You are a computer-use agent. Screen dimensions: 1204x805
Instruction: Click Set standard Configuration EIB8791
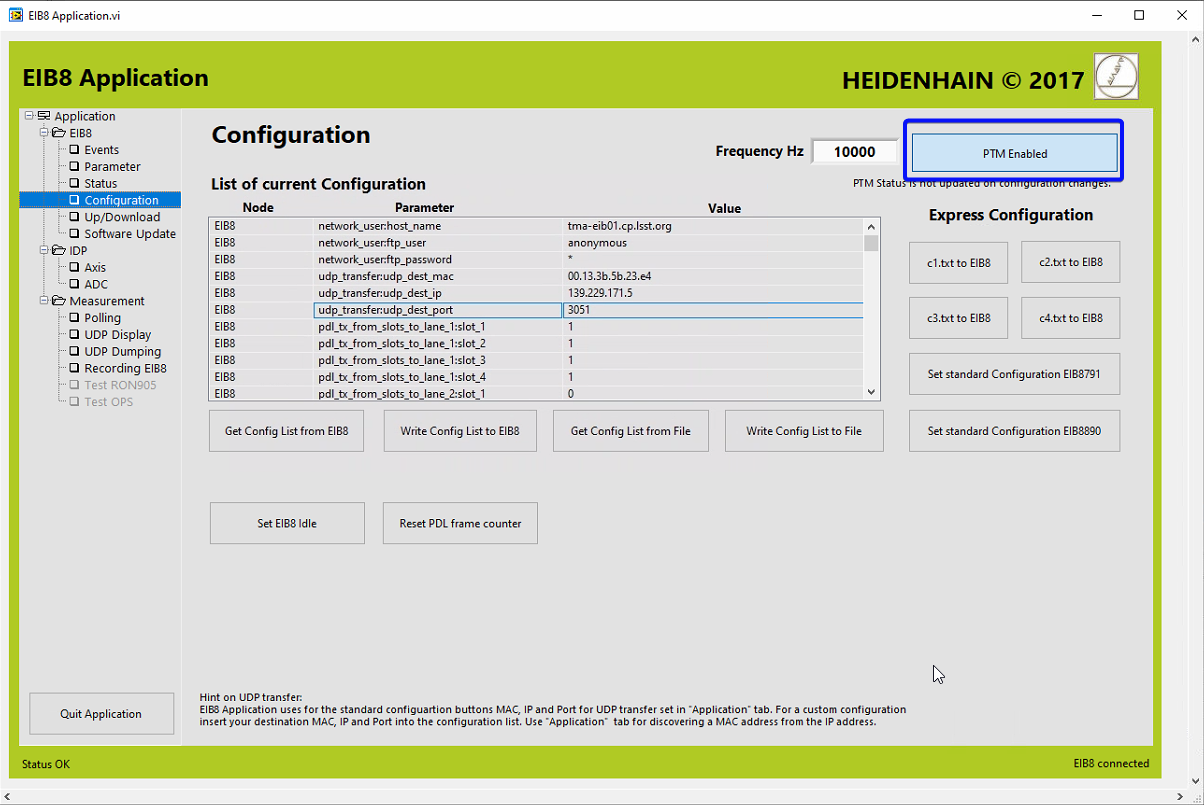click(1014, 374)
